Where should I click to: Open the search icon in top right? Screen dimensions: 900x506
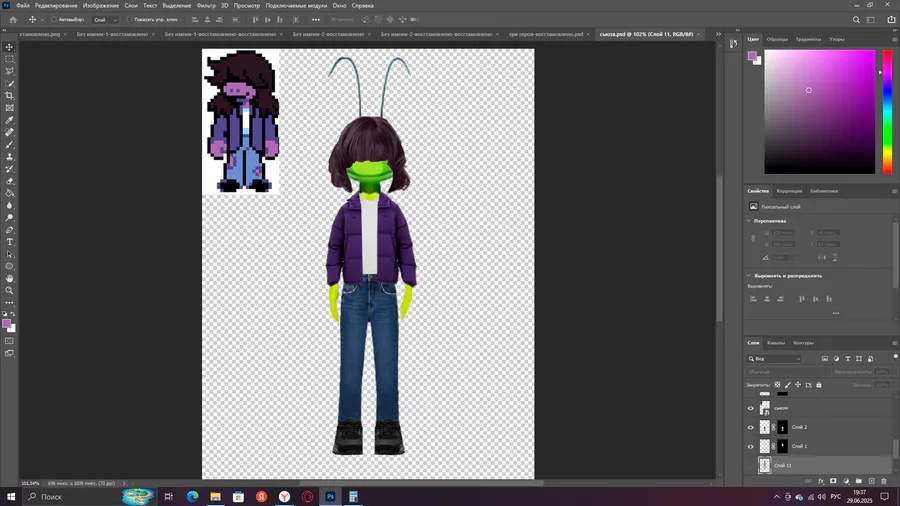[856, 20]
